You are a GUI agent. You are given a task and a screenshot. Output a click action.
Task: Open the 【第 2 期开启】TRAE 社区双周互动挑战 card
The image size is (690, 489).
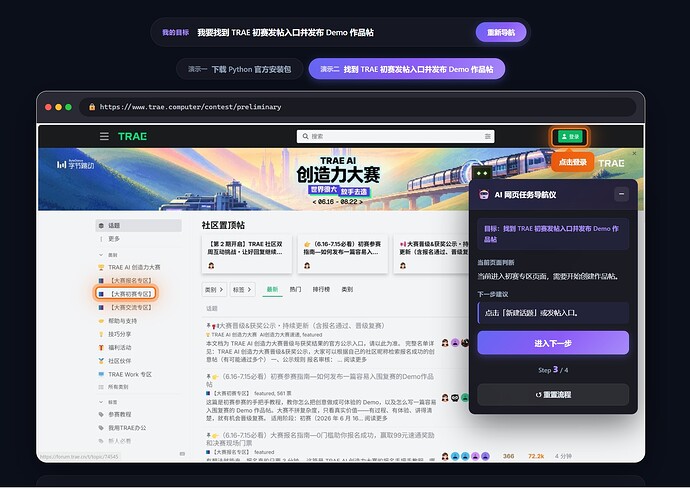246,254
